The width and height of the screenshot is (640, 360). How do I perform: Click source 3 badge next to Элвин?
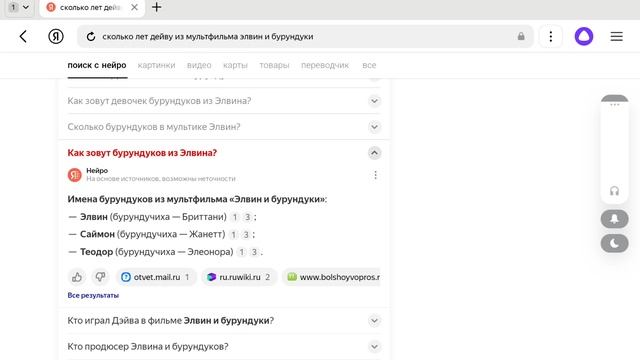click(247, 217)
